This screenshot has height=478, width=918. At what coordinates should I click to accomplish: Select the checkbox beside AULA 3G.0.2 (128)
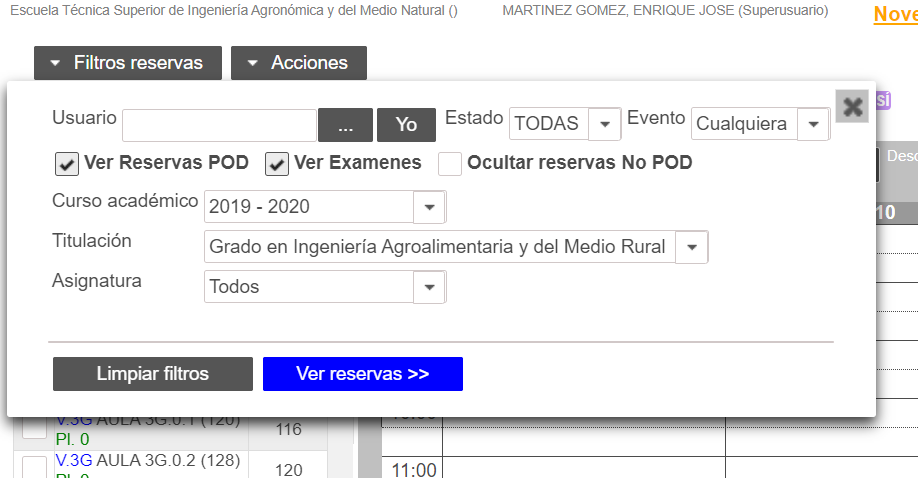35,467
